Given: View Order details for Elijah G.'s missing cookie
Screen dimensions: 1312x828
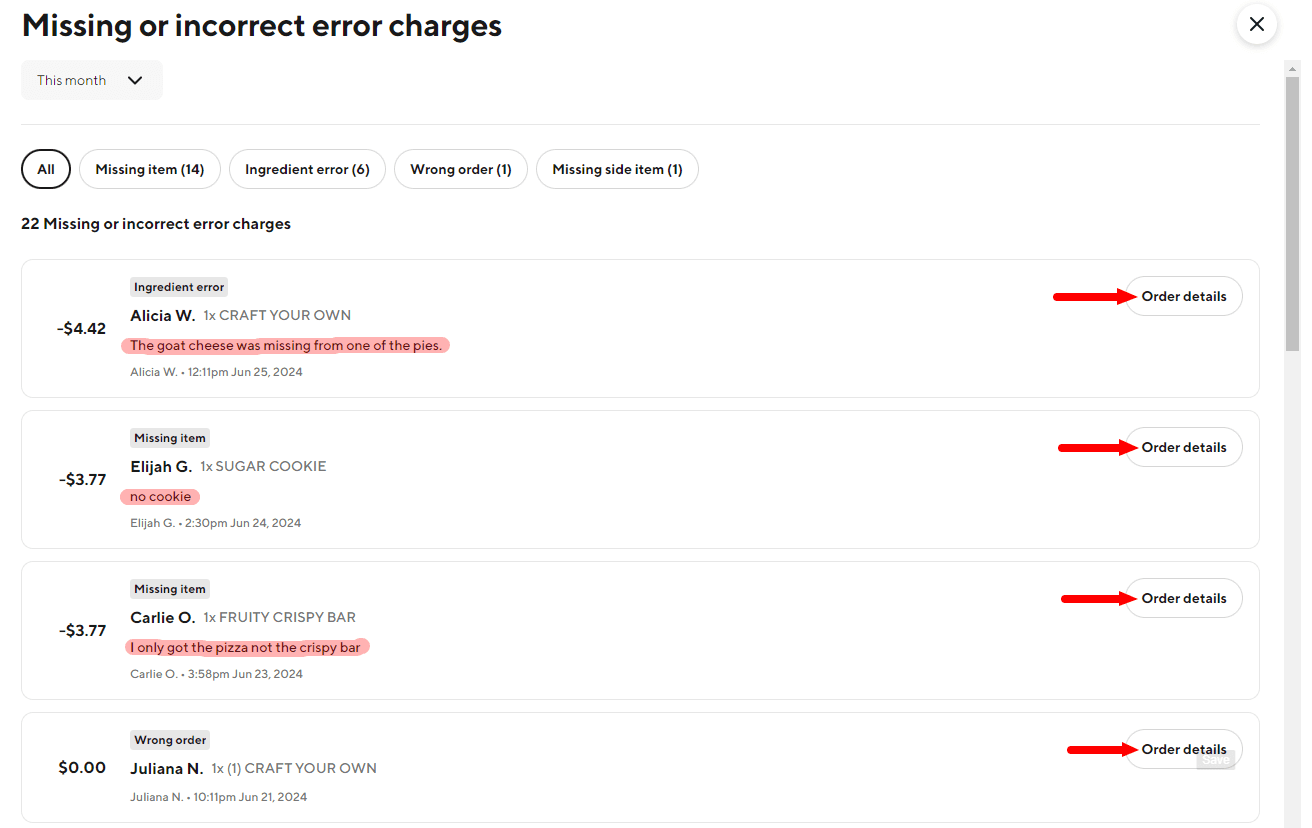Looking at the screenshot, I should tap(1183, 447).
